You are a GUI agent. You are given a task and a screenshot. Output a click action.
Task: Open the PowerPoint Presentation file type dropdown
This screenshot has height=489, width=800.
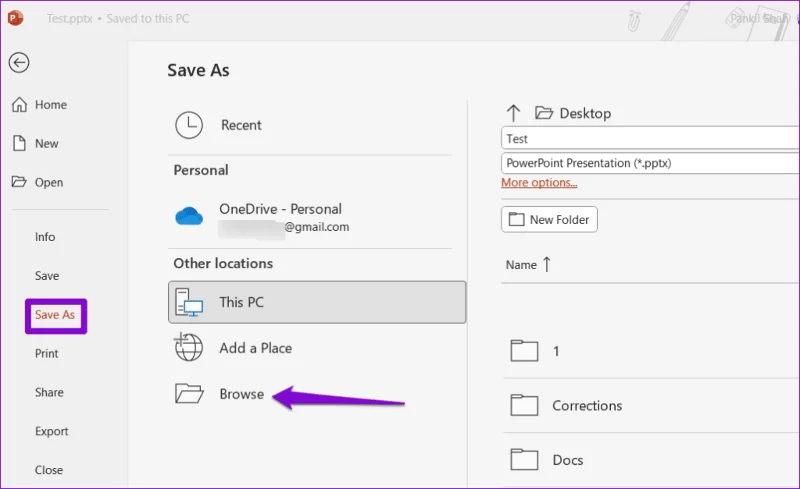pos(651,163)
